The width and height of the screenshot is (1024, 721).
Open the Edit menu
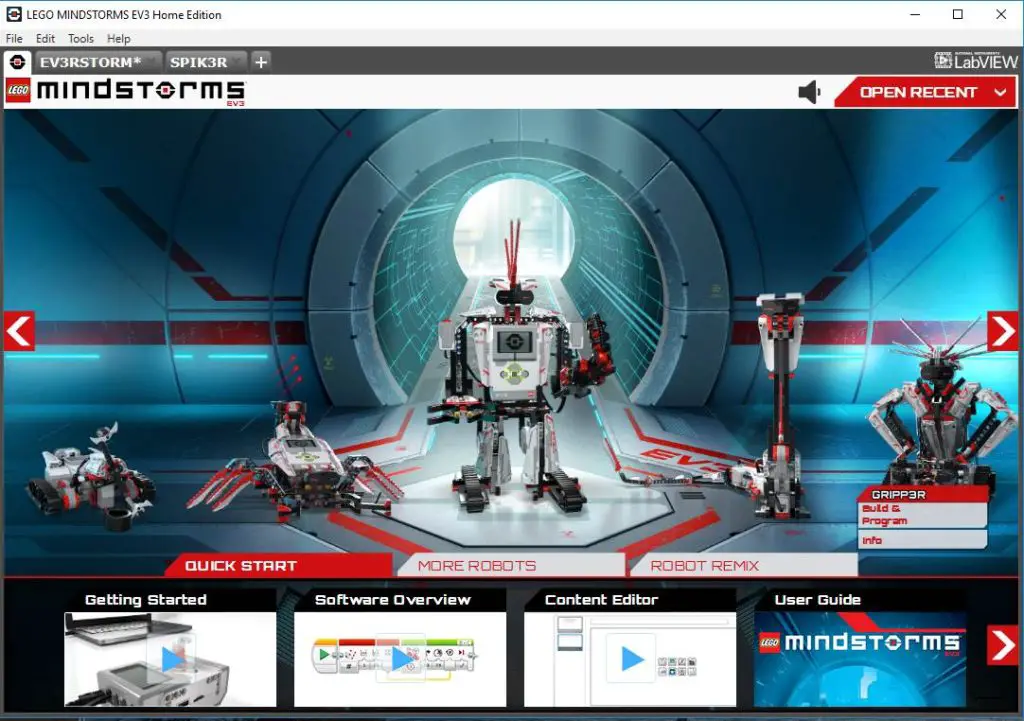click(45, 39)
